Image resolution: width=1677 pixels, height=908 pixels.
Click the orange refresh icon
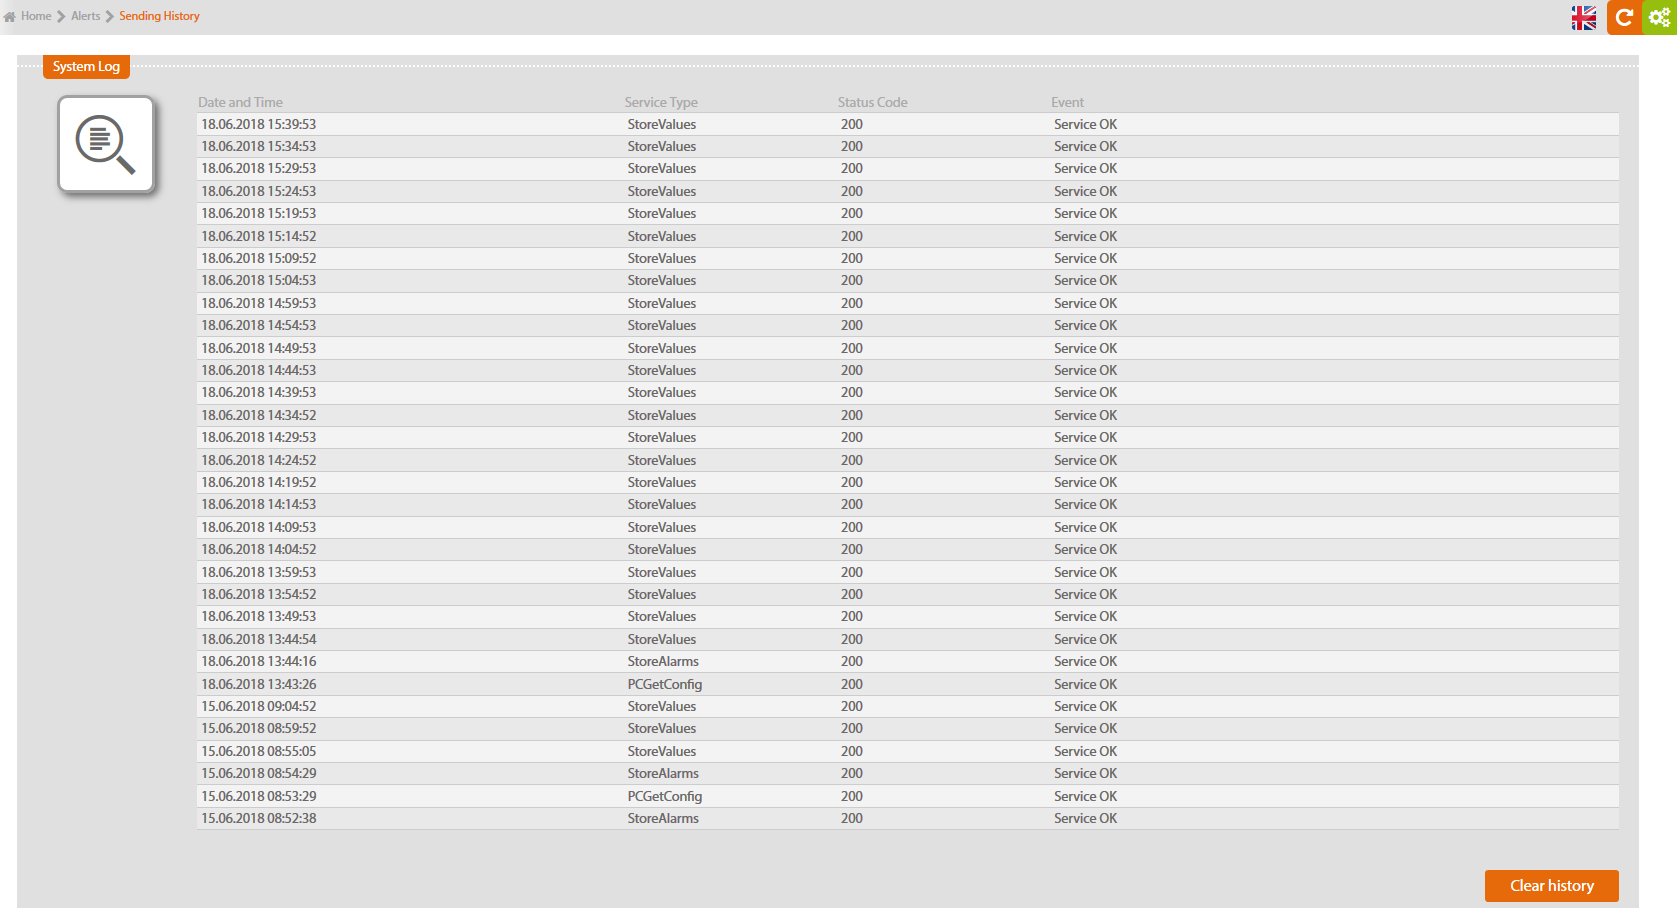pyautogui.click(x=1624, y=17)
